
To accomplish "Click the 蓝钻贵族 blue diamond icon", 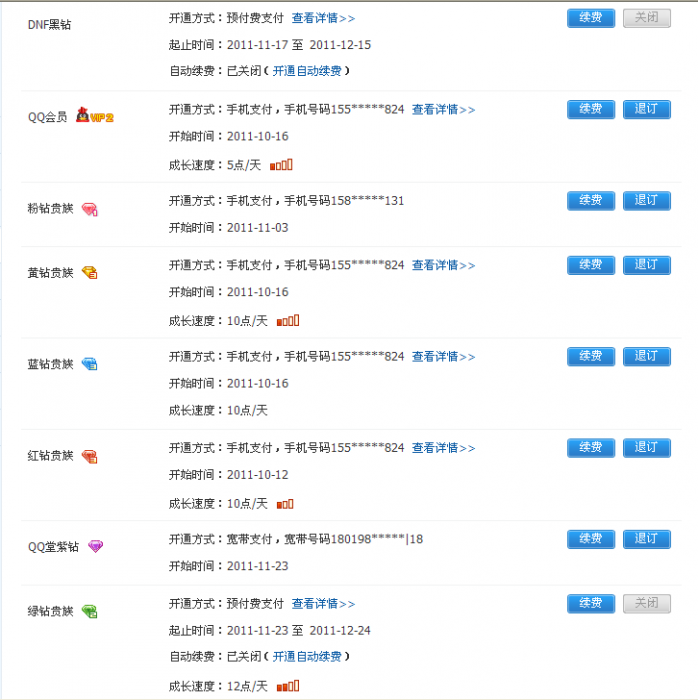I will coord(89,364).
